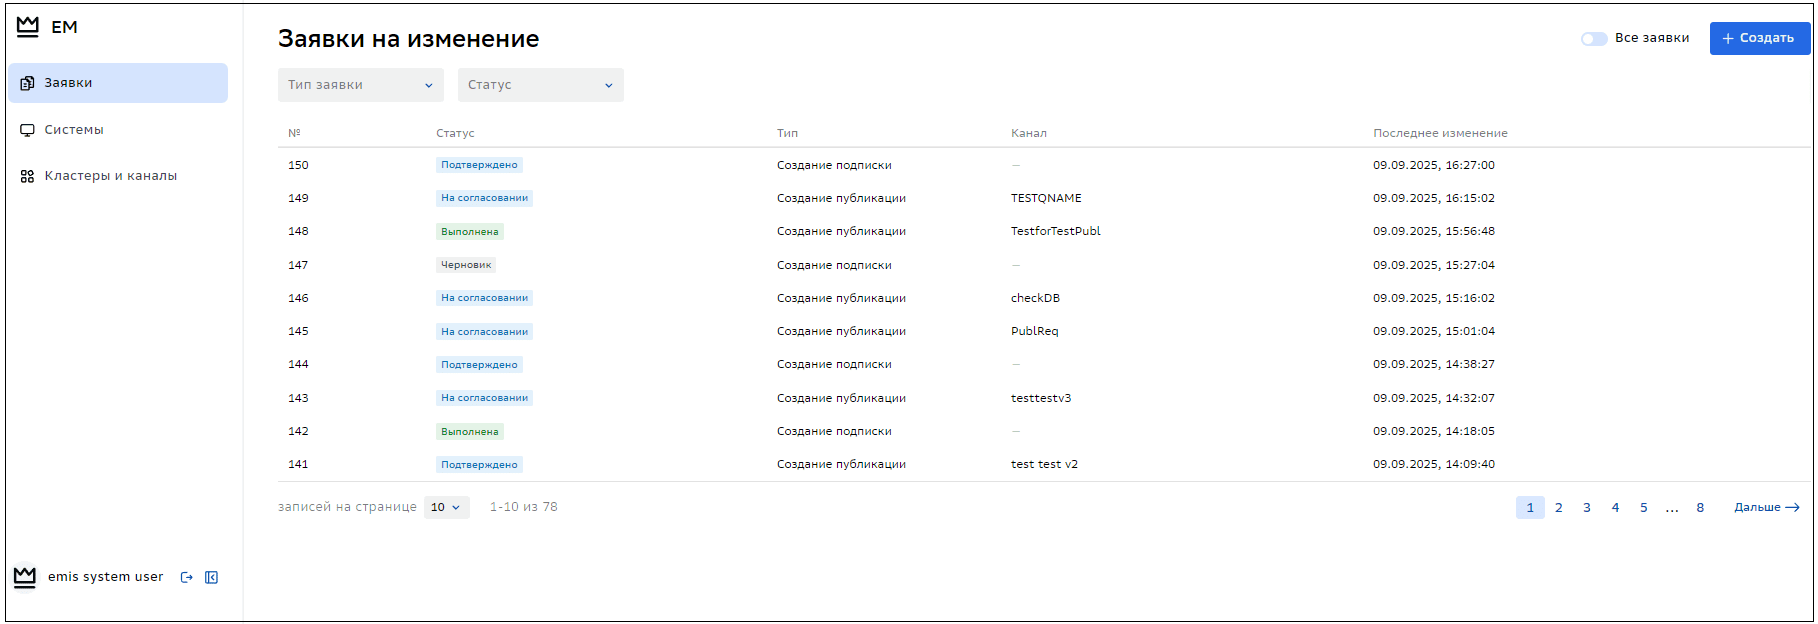
Task: Click the Канал column header
Action: pyautogui.click(x=1029, y=133)
